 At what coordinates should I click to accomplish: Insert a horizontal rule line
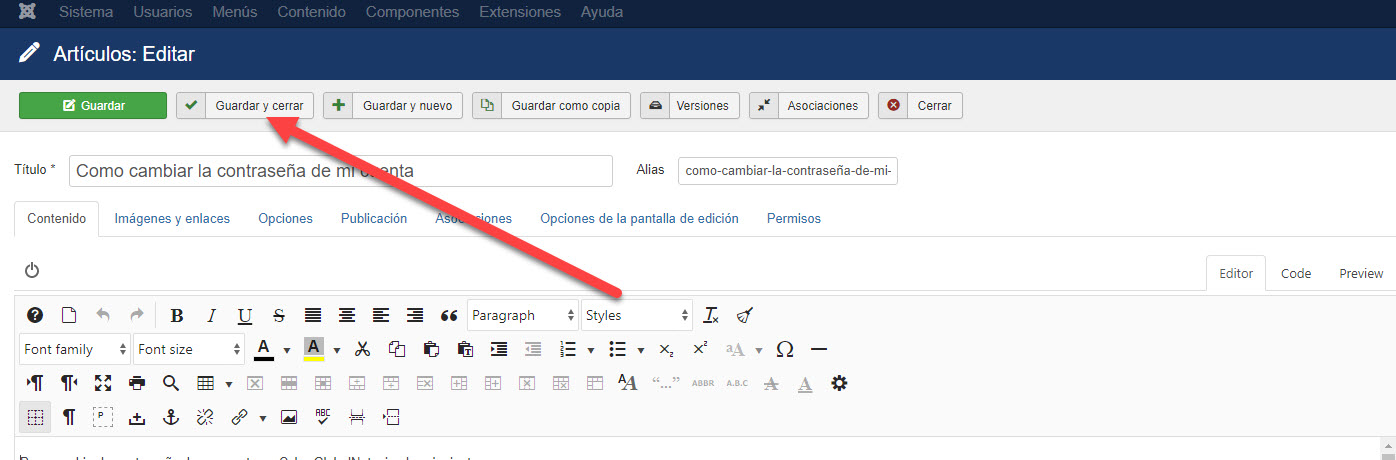click(819, 349)
